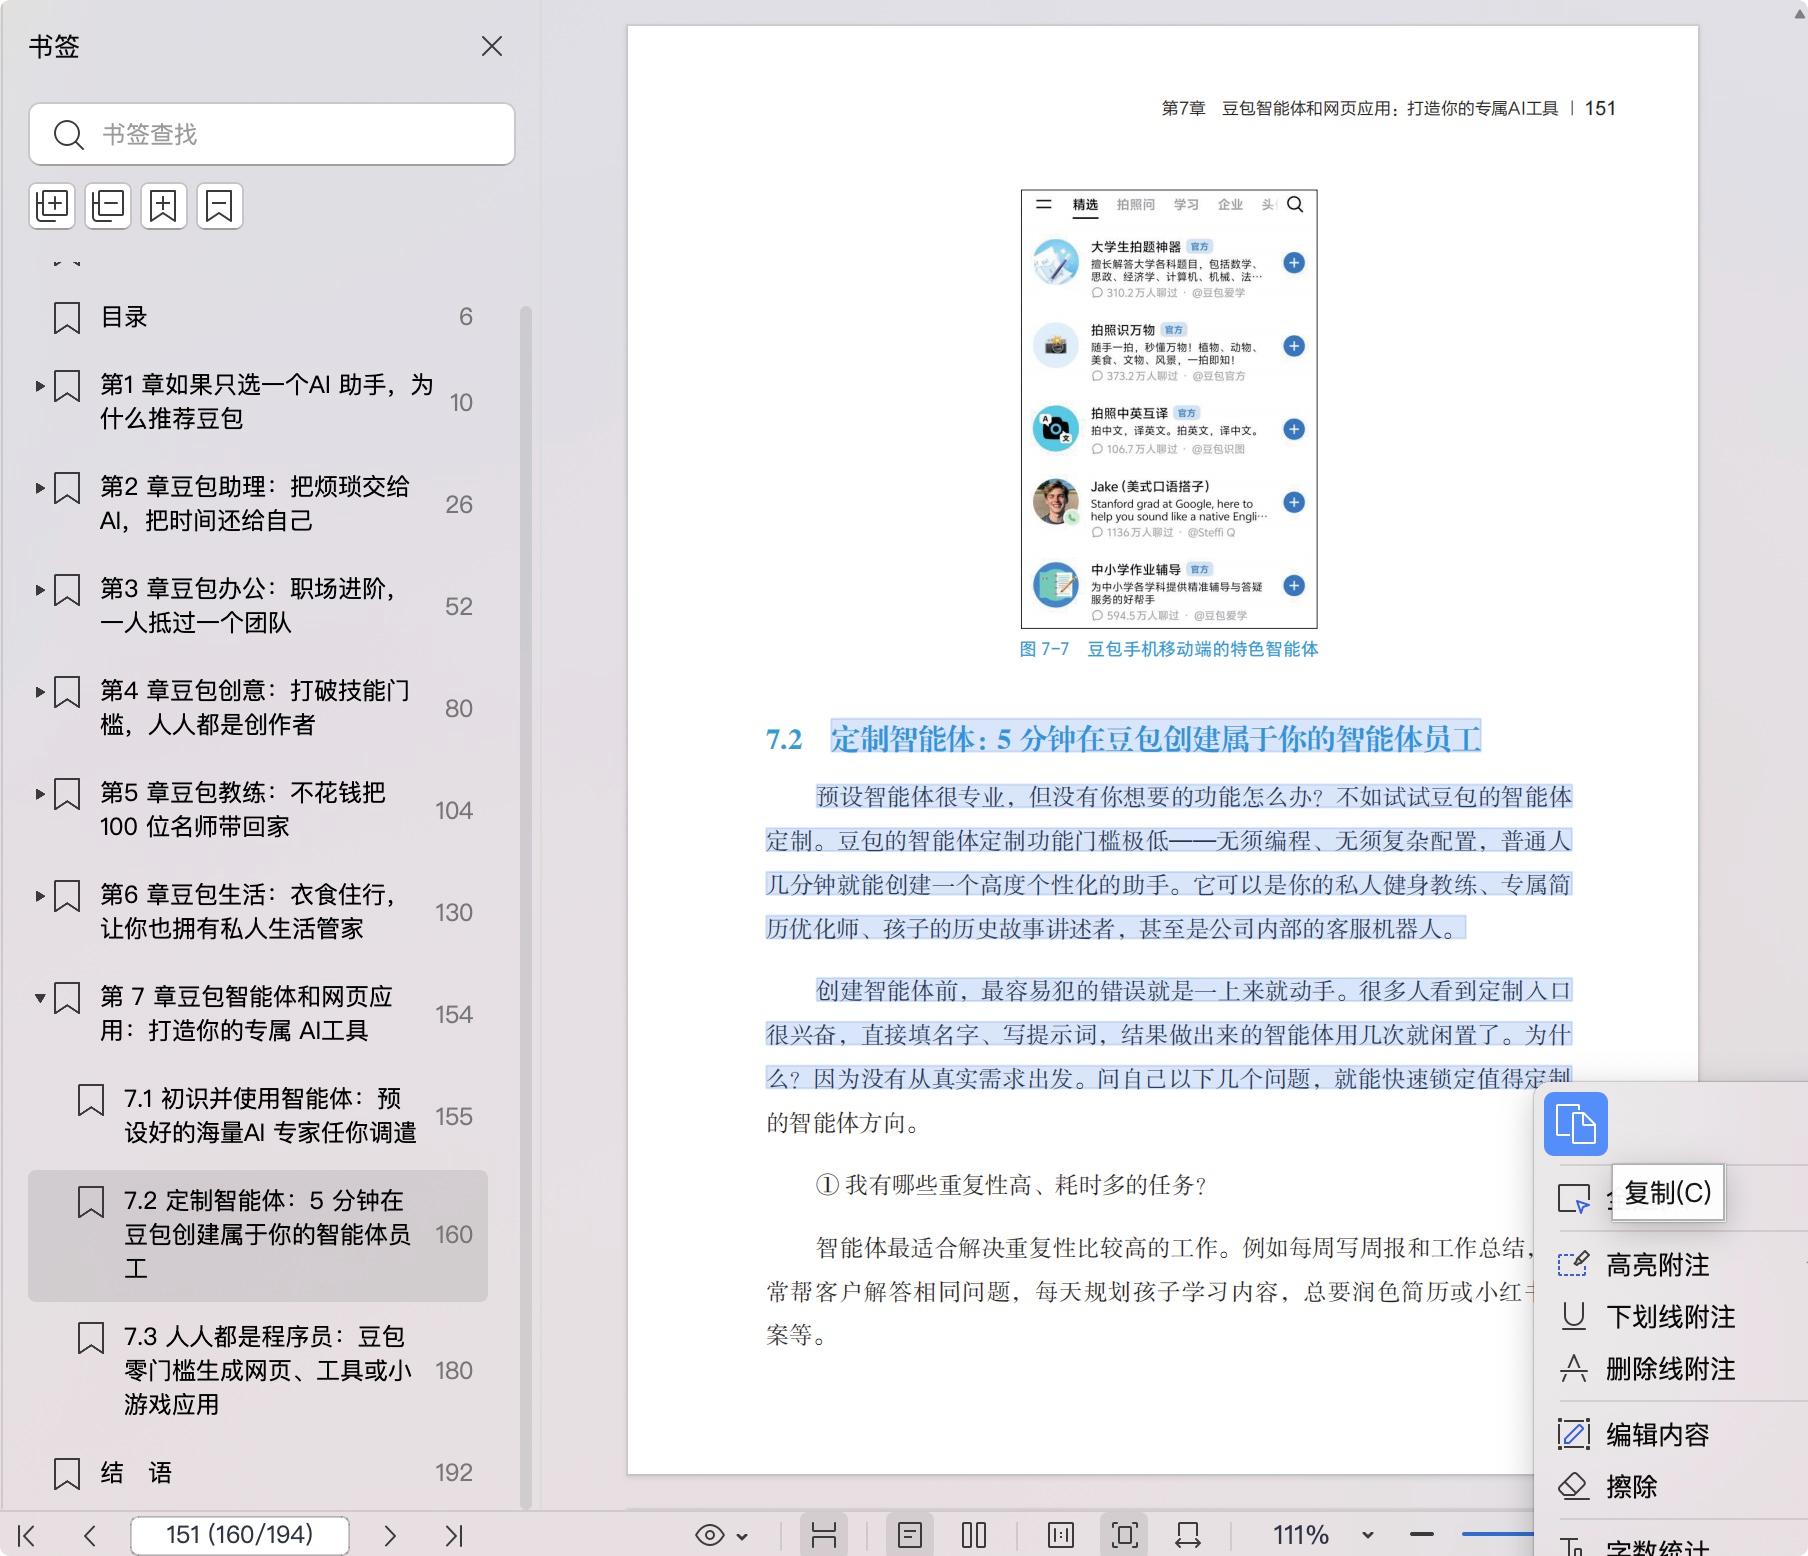
Task: Expand 第1章 bookmark tree arrow
Action: (x=40, y=386)
